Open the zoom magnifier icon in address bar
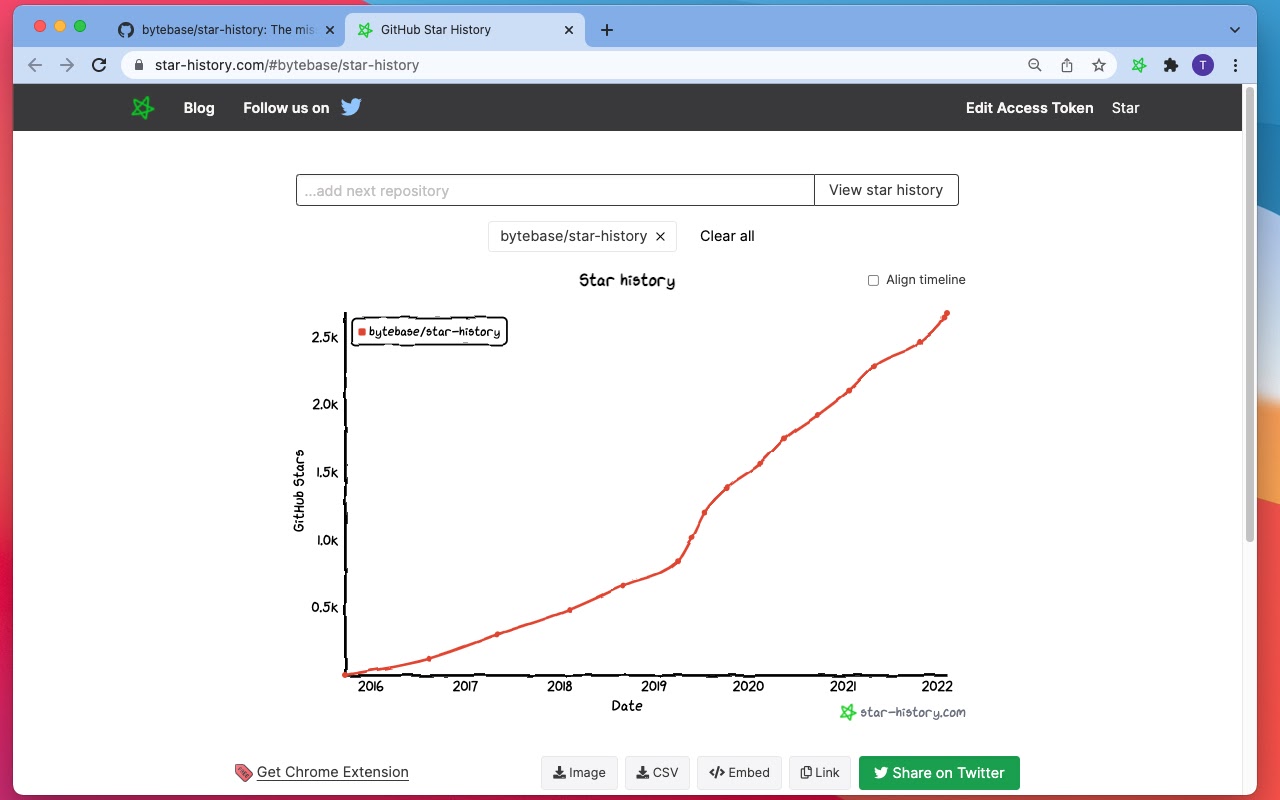Viewport: 1280px width, 800px height. pyautogui.click(x=1035, y=65)
